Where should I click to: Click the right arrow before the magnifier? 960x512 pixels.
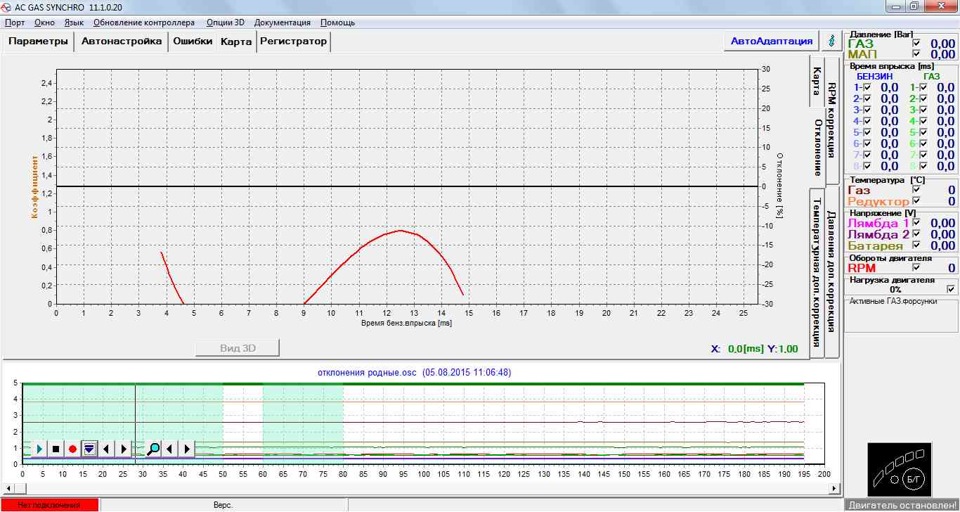pyautogui.click(x=123, y=449)
